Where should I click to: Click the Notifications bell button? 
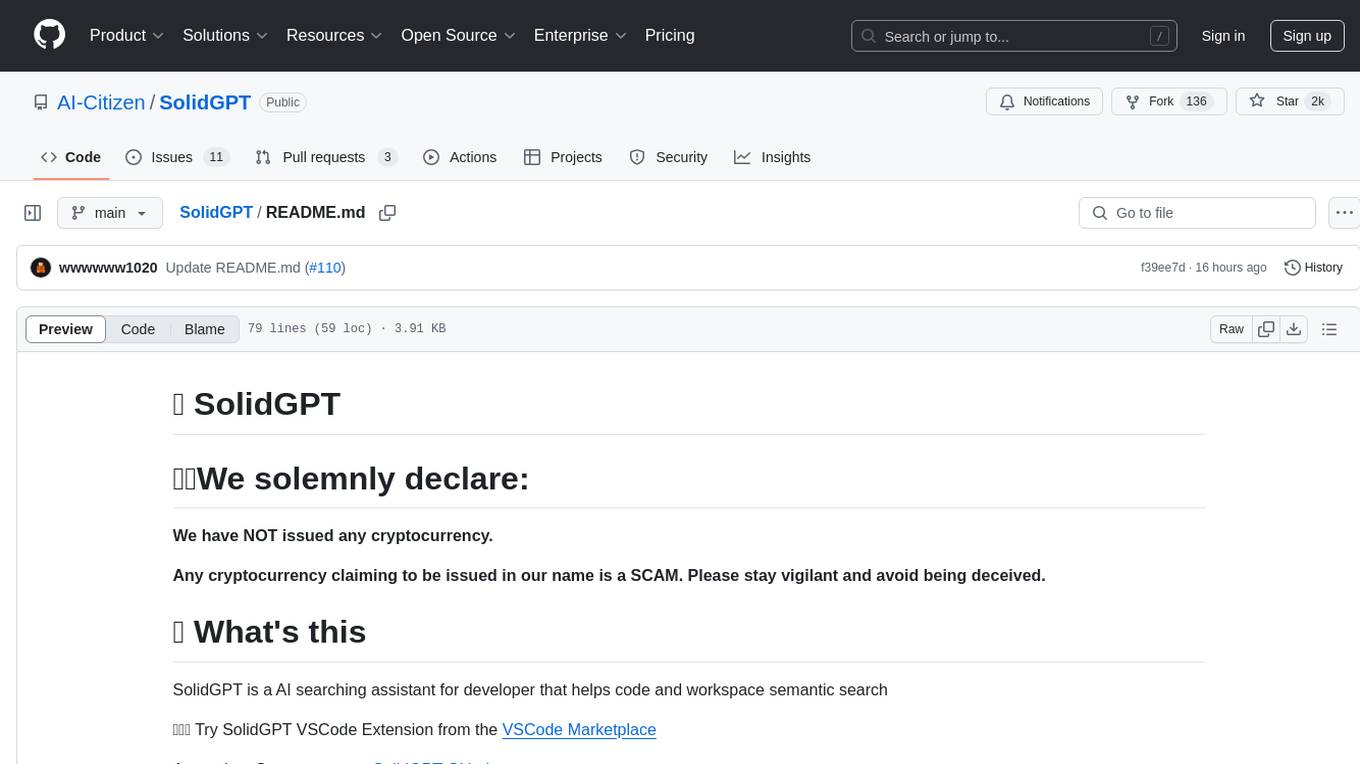pos(1045,102)
